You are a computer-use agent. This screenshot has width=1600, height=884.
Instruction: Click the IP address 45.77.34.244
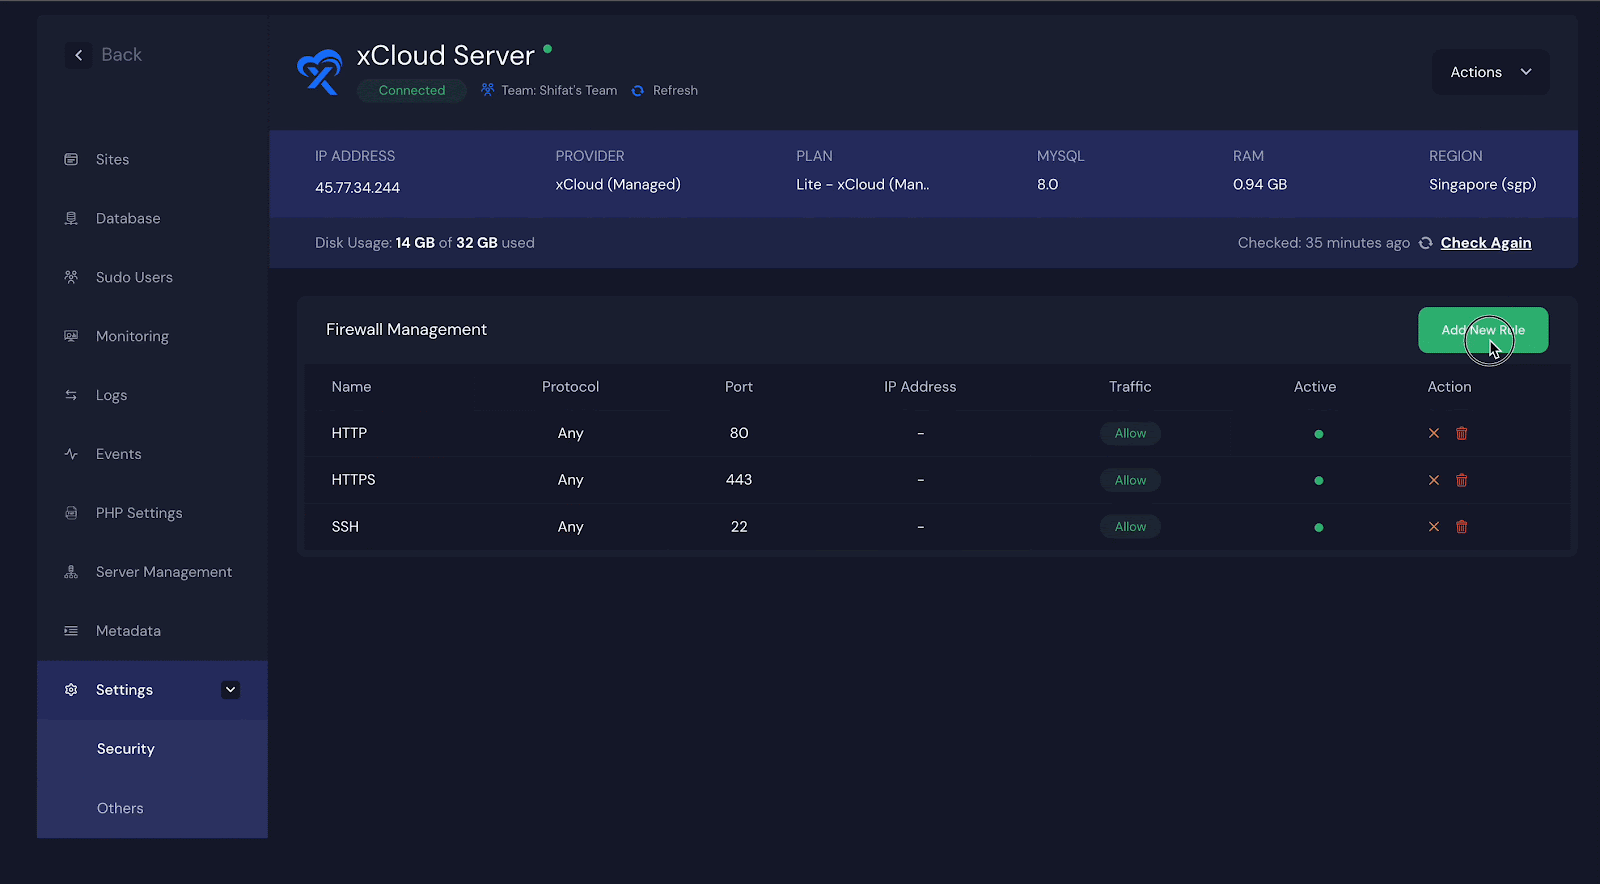[x=357, y=188]
